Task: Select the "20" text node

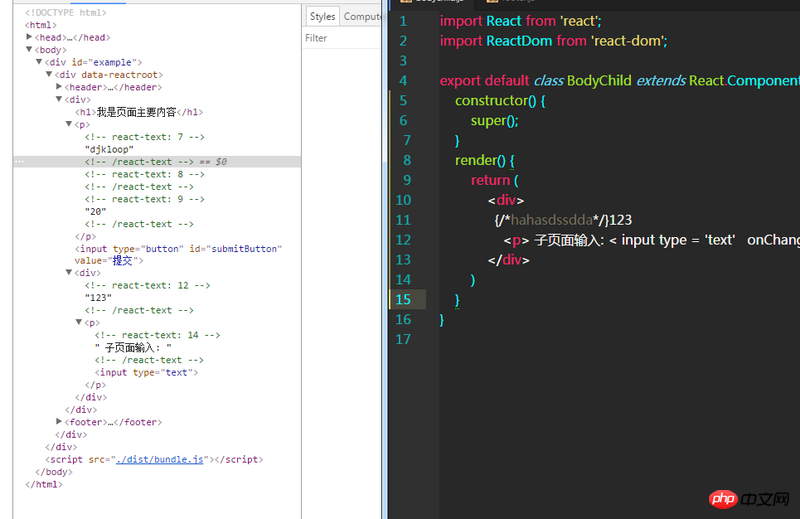Action: [x=95, y=212]
